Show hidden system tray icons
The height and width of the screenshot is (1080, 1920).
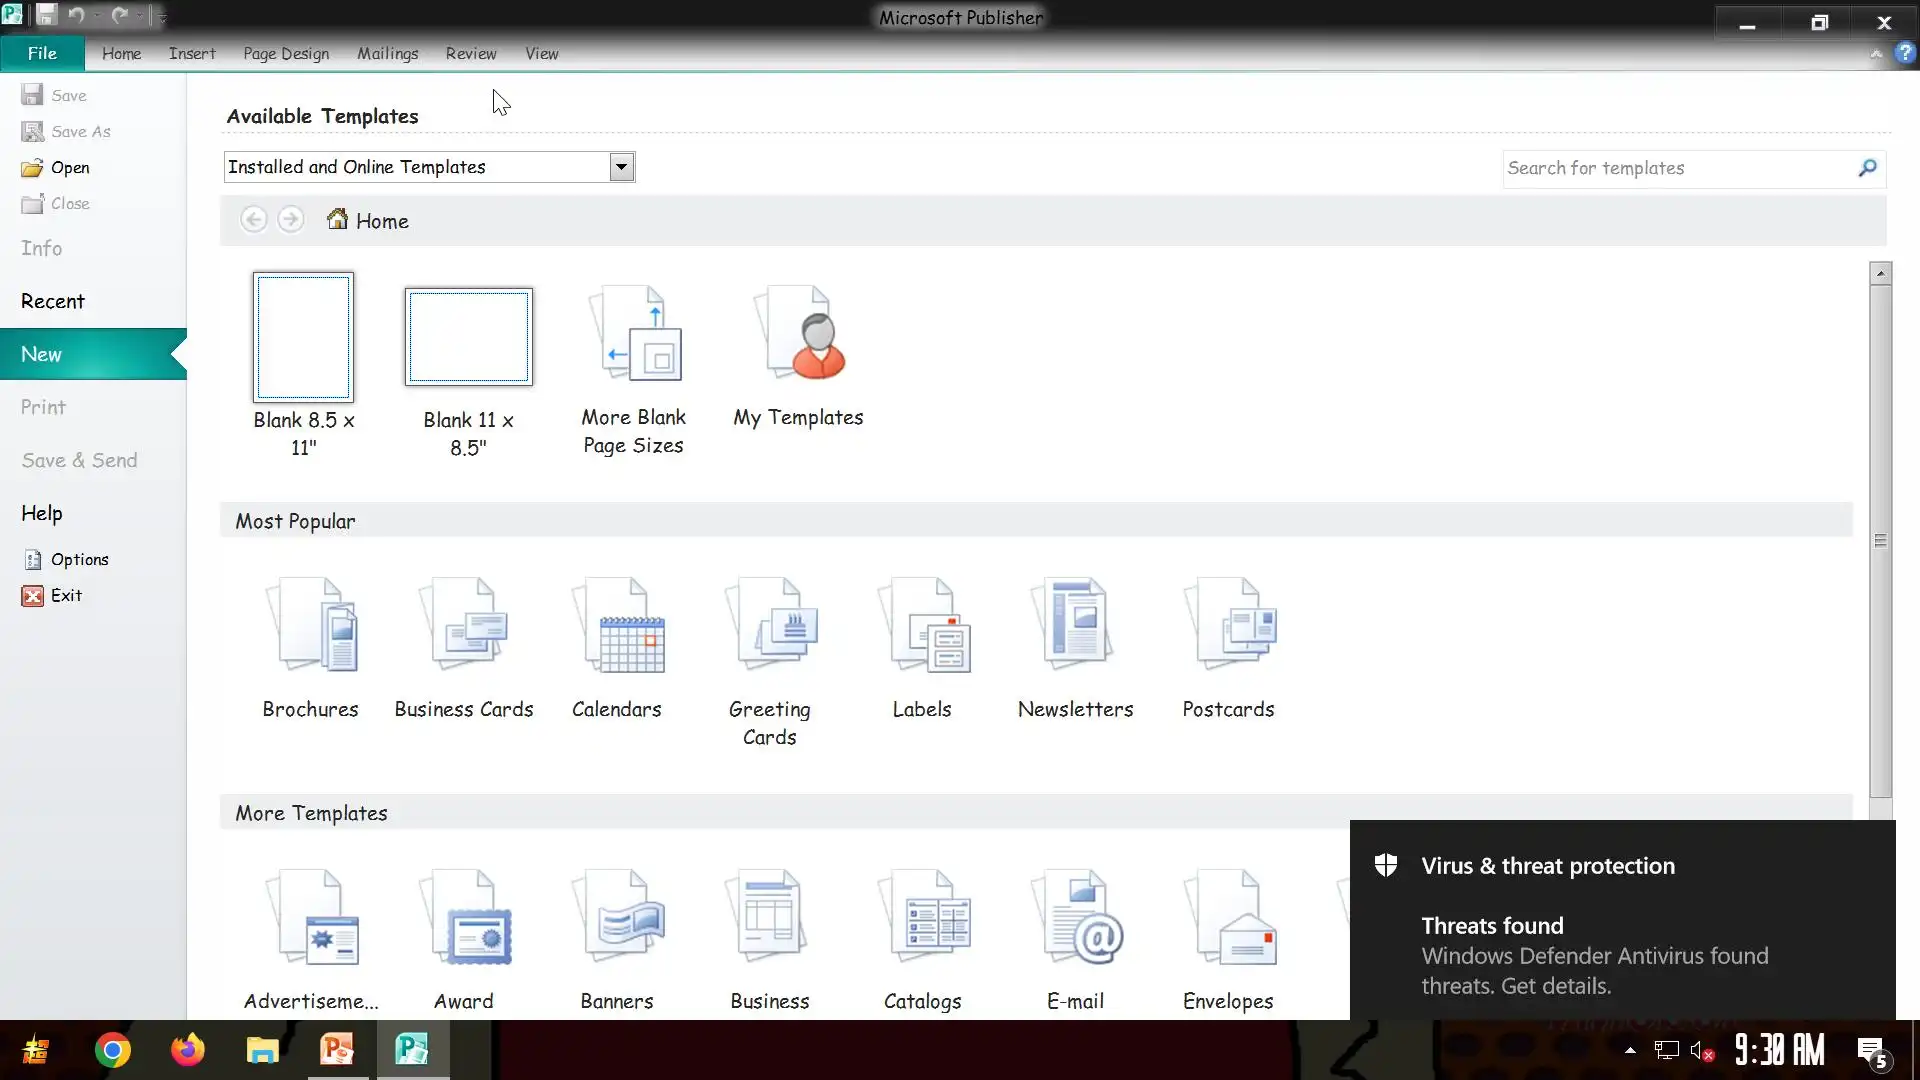(1630, 1050)
